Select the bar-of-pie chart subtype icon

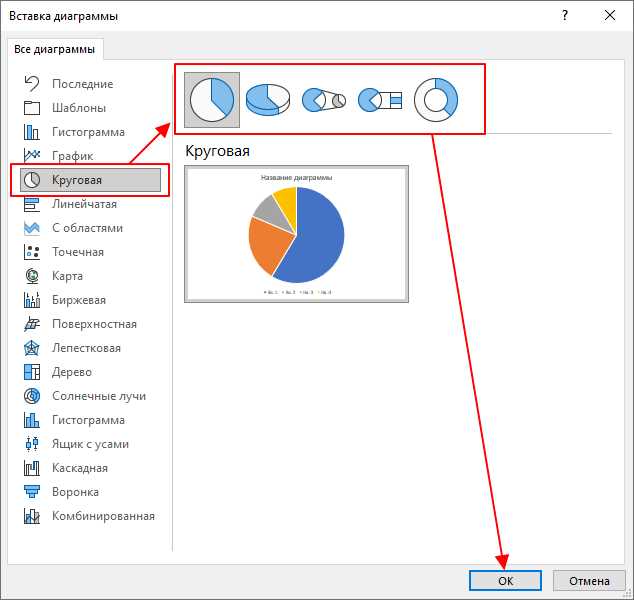(x=380, y=100)
